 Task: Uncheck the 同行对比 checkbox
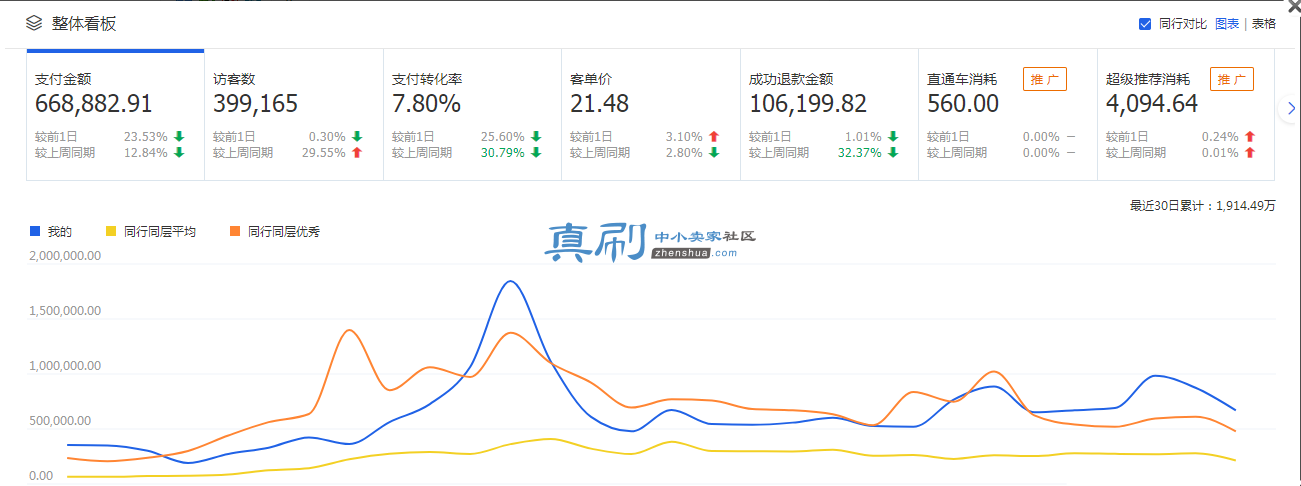click(1145, 24)
